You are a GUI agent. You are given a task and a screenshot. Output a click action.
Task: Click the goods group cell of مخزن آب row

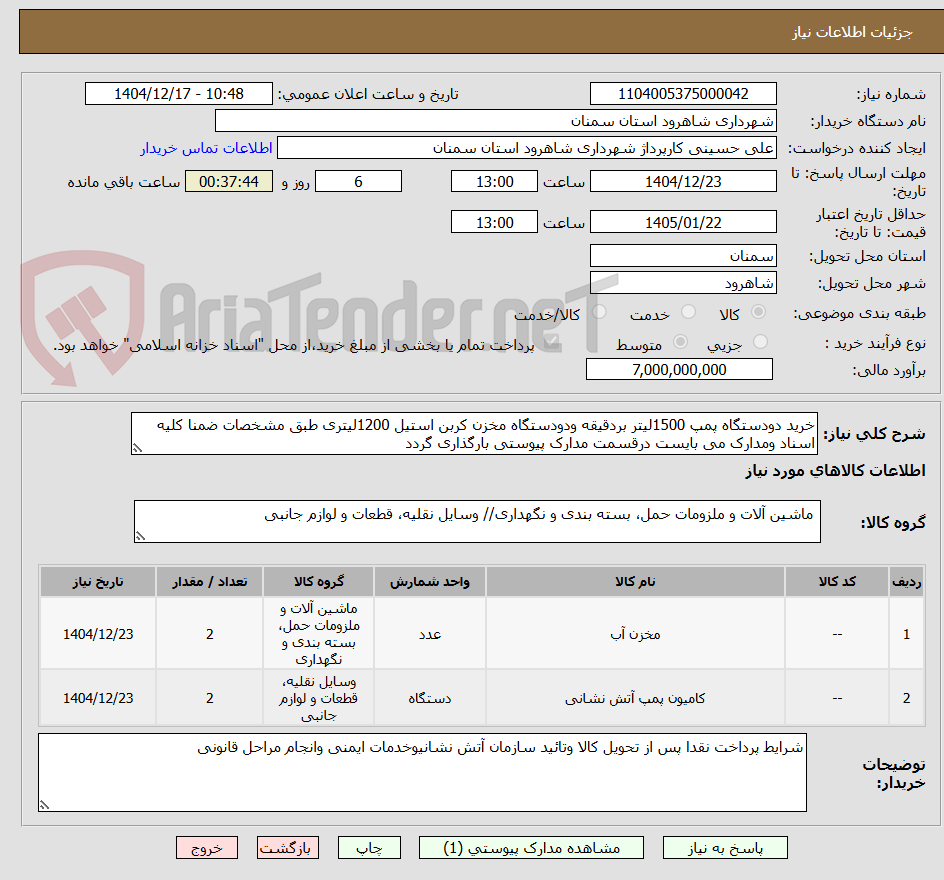318,634
